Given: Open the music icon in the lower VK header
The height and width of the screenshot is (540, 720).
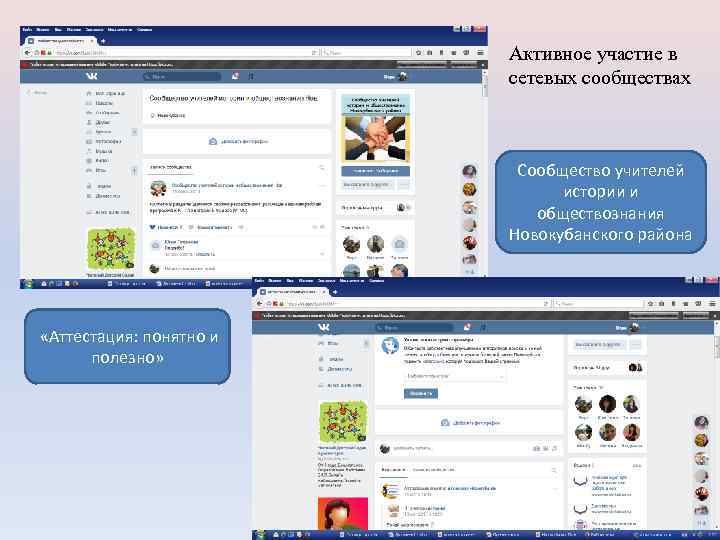Looking at the screenshot, I should click(483, 327).
